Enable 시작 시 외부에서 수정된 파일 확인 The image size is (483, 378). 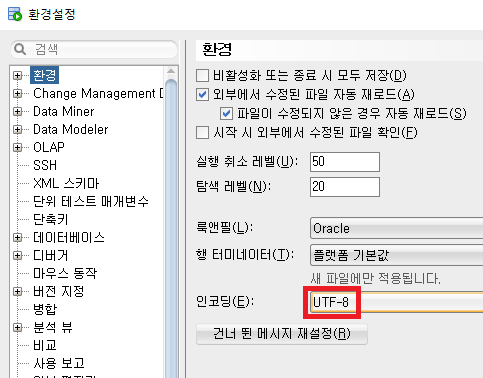pyautogui.click(x=203, y=132)
